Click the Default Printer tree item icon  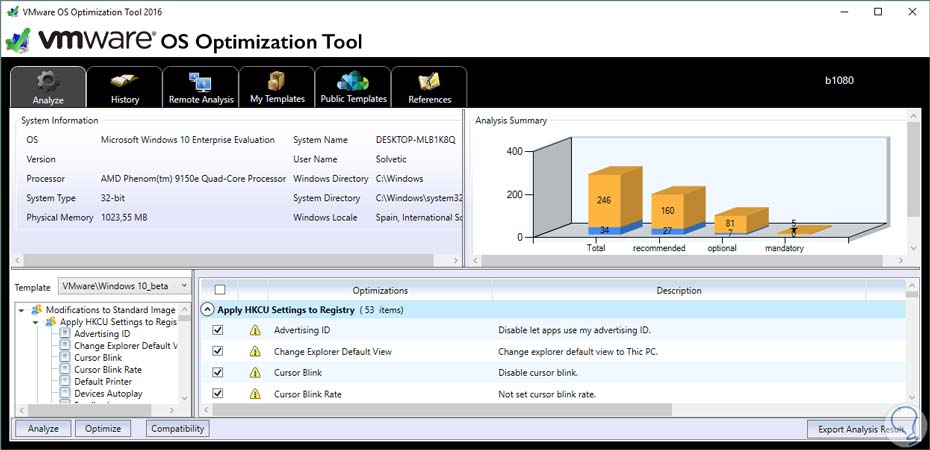(65, 381)
